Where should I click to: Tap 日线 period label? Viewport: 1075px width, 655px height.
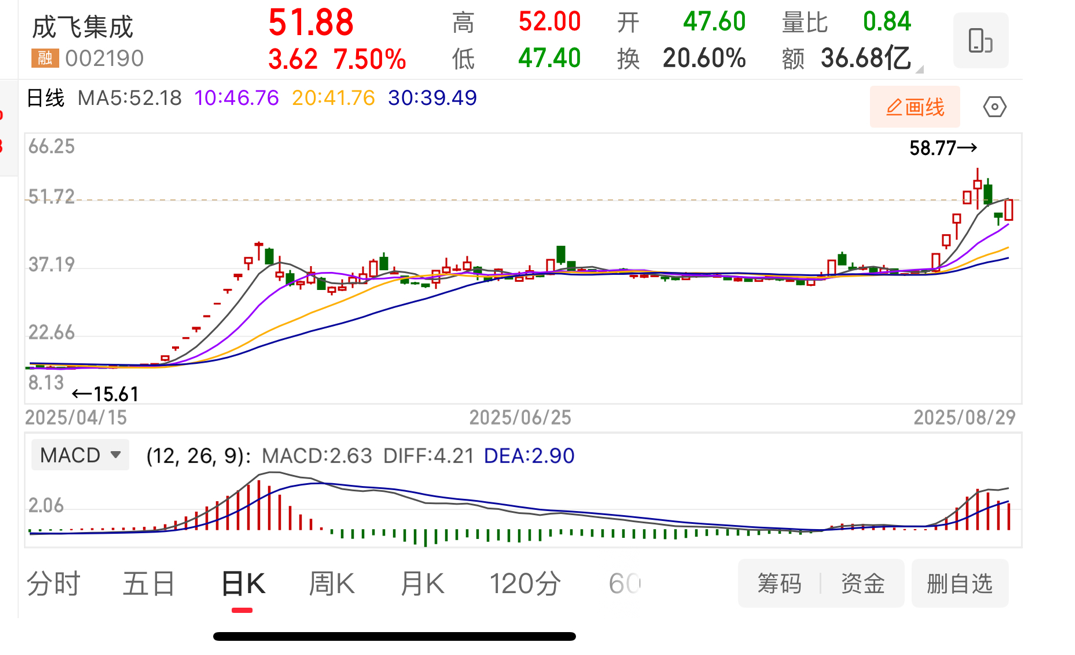tap(45, 98)
